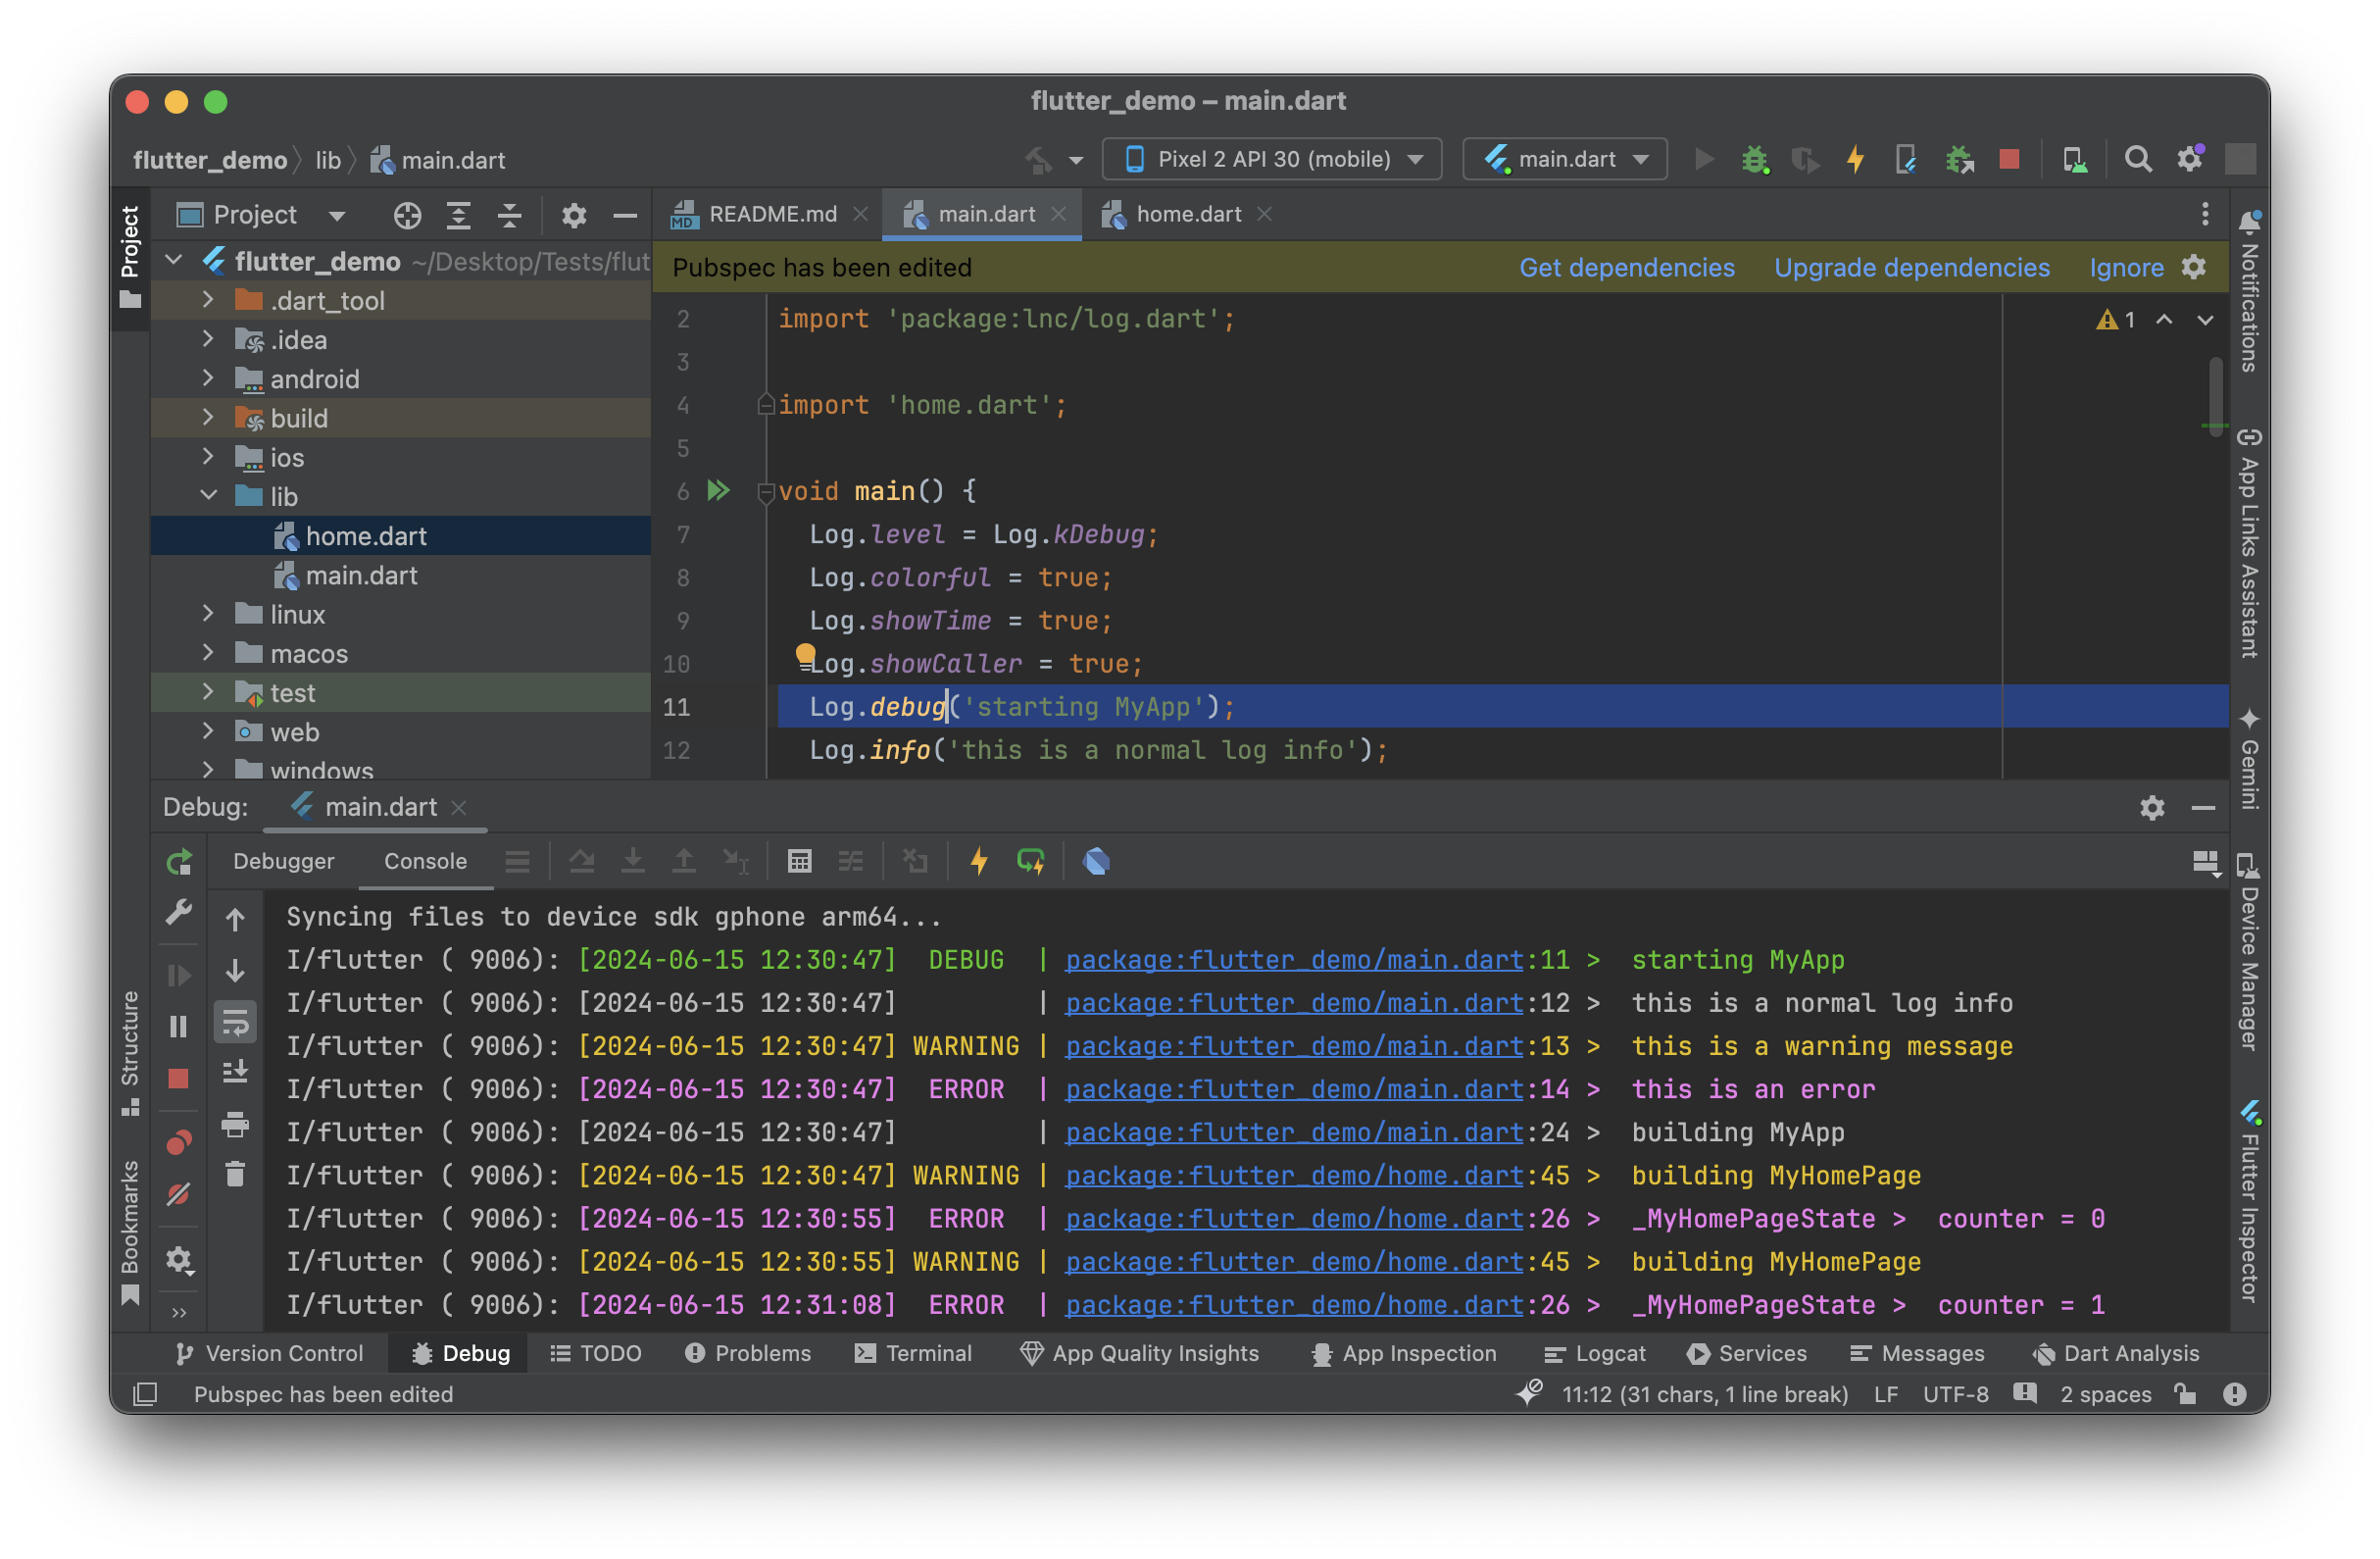
Task: Toggle scroll to end of console
Action: tap(235, 1072)
